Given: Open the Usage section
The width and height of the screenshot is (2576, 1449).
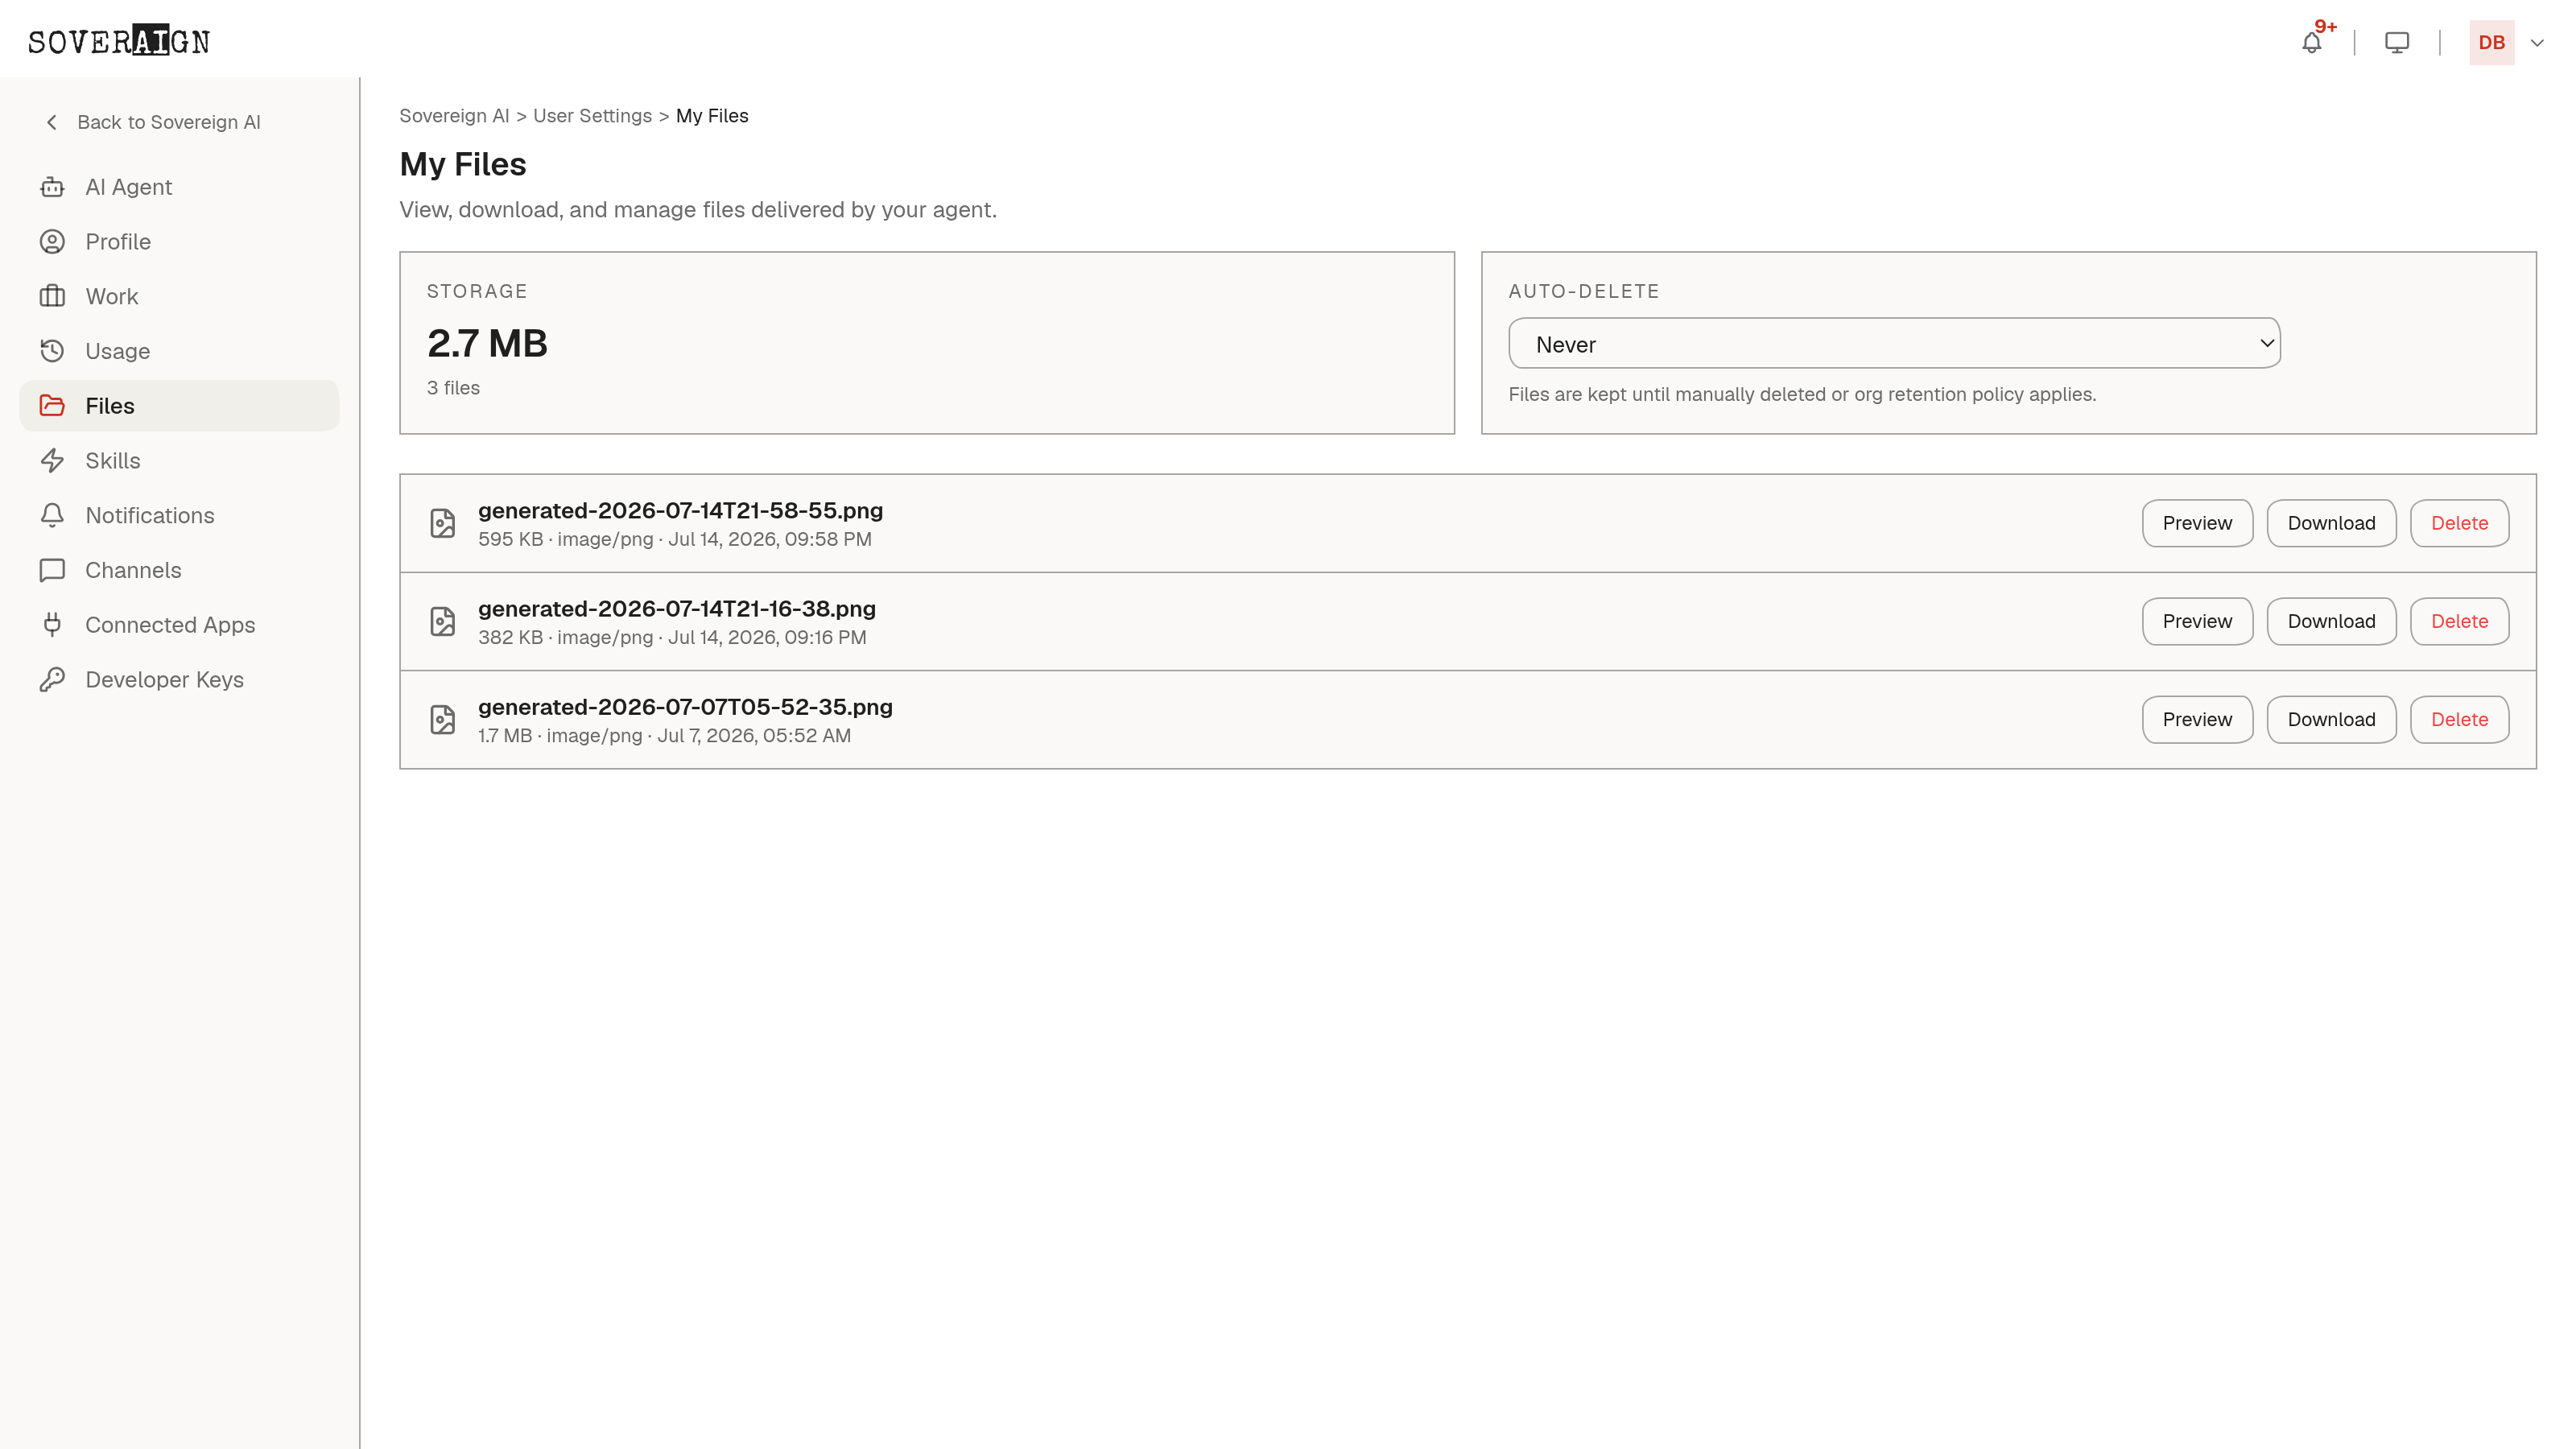Looking at the screenshot, I should coord(179,351).
